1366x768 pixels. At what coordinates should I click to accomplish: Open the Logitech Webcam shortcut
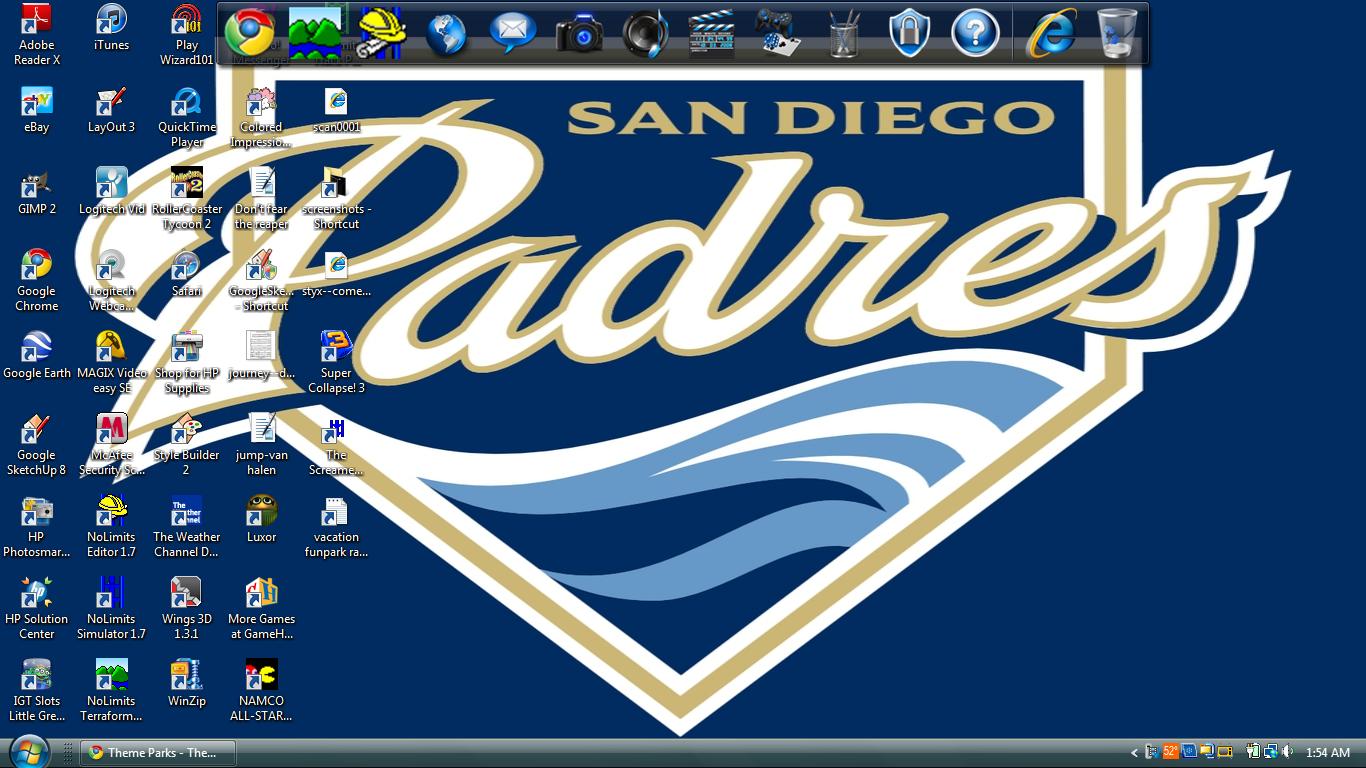(111, 281)
